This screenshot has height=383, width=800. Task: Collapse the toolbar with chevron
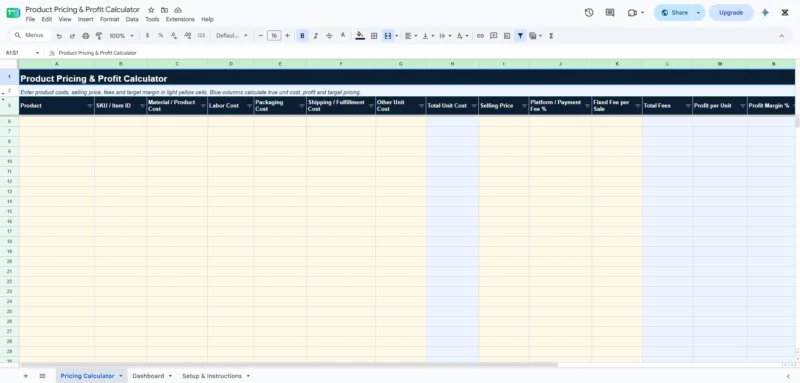(781, 36)
